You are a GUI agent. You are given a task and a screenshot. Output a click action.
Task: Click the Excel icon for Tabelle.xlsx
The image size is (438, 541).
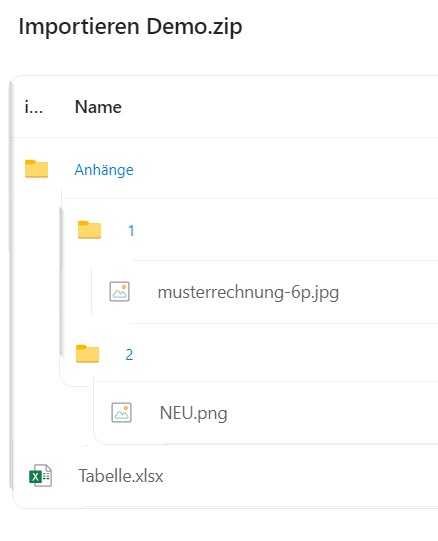40,475
